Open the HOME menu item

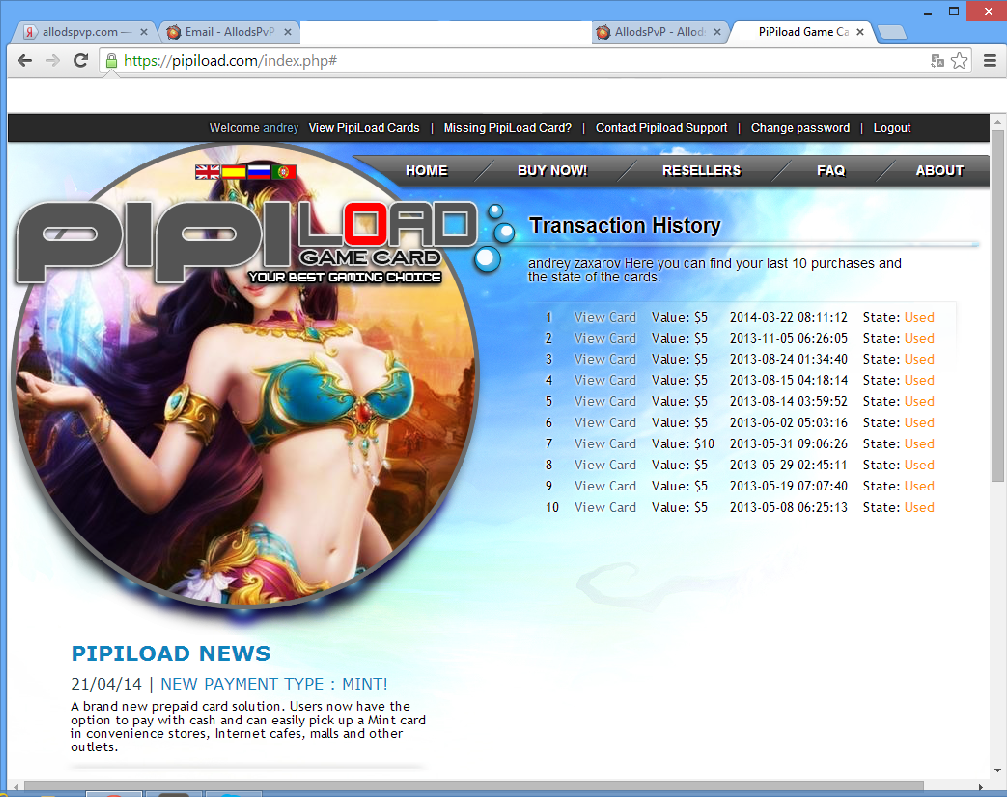pyautogui.click(x=426, y=170)
